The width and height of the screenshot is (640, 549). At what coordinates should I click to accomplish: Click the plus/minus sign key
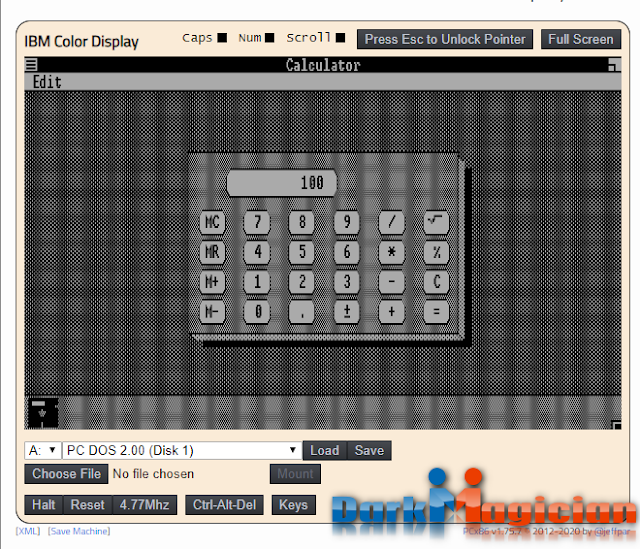pyautogui.click(x=347, y=312)
